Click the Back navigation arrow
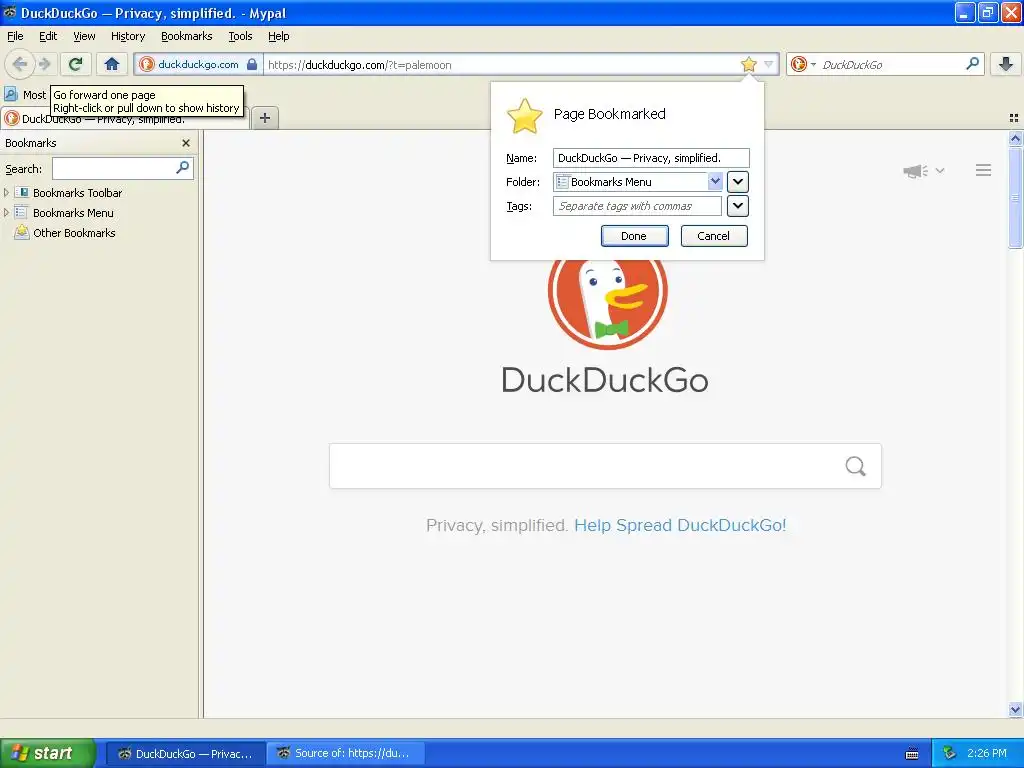 click(20, 64)
